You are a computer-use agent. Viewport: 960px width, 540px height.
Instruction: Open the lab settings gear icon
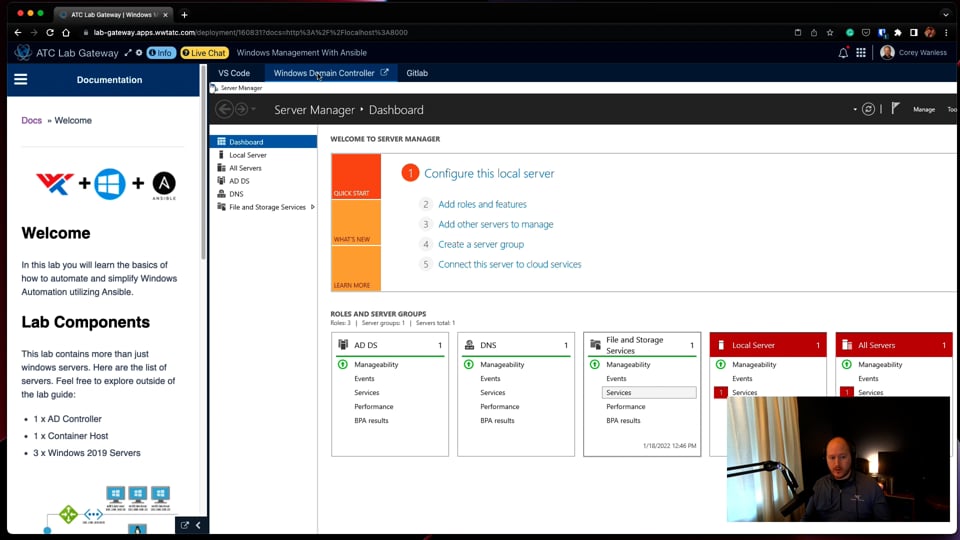tap(139, 53)
